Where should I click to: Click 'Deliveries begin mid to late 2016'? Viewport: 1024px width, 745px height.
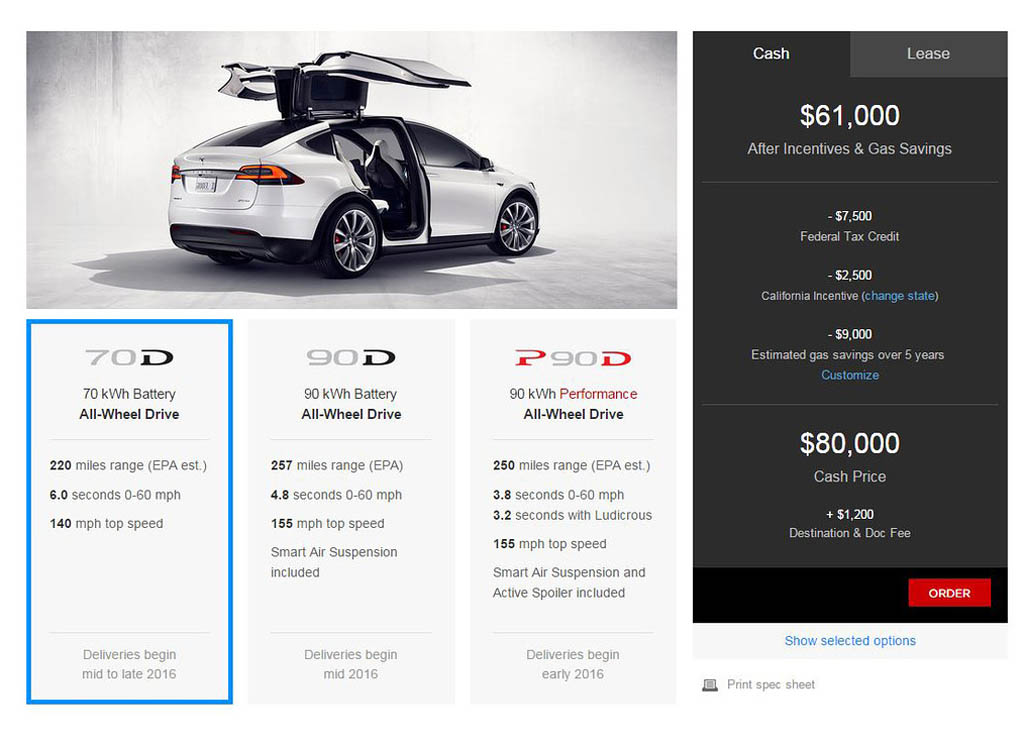pos(129,664)
